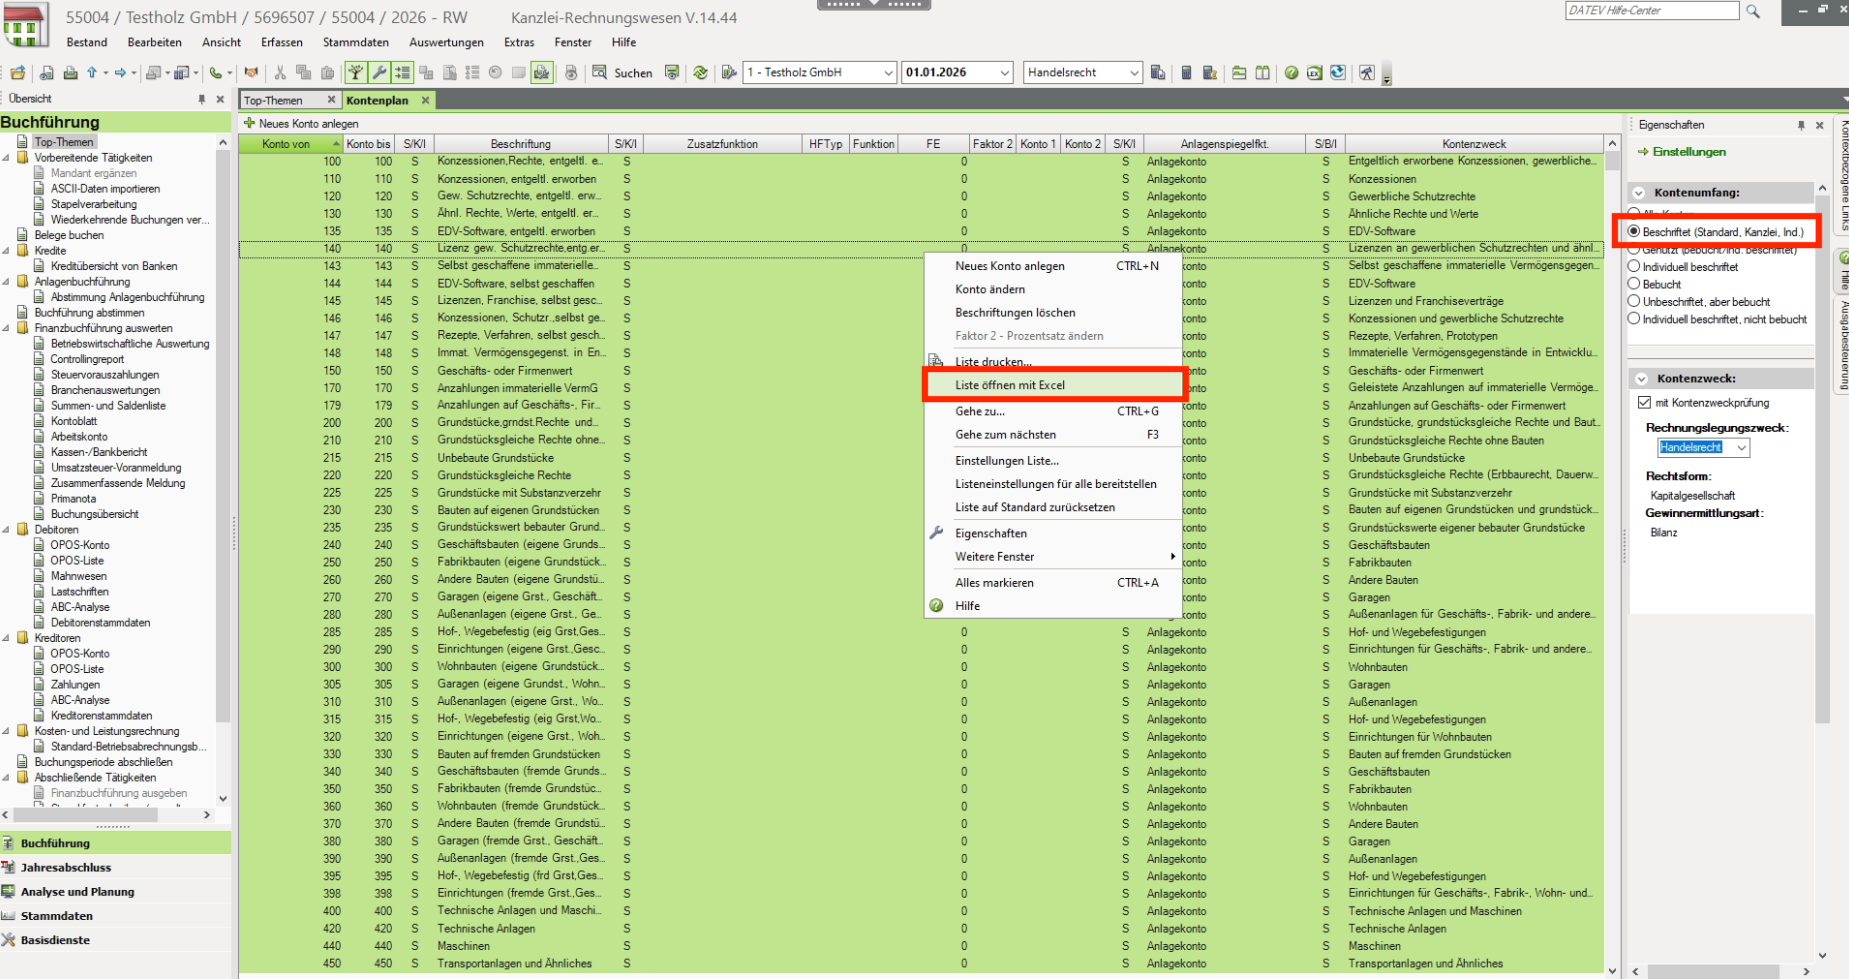
Task: Click the blue up arrow toolbar icon
Action: coord(92,73)
